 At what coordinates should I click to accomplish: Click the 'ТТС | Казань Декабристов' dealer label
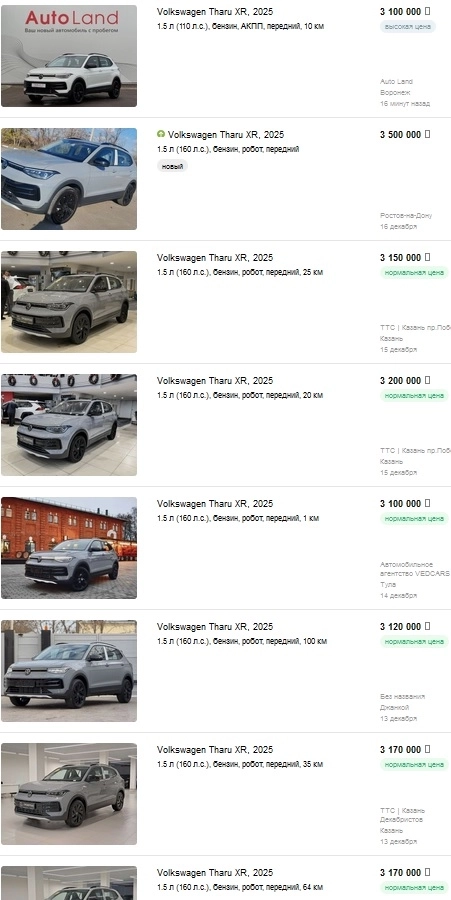[x=402, y=815]
